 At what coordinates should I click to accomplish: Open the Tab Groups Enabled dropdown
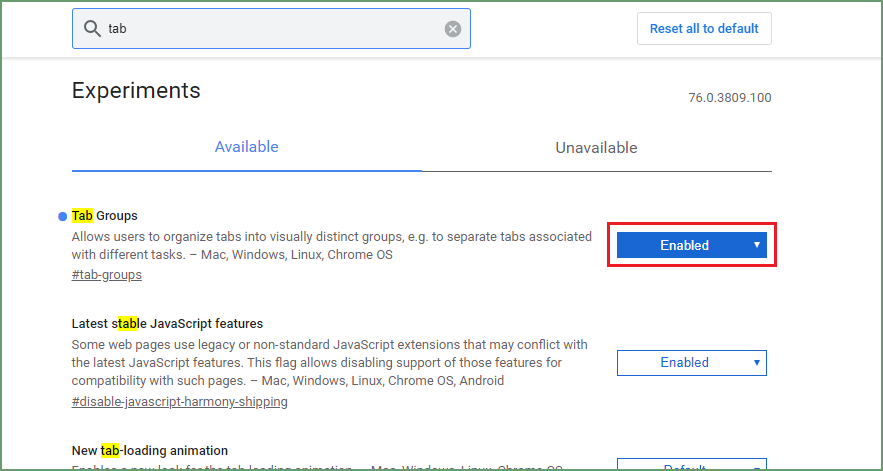click(x=691, y=245)
